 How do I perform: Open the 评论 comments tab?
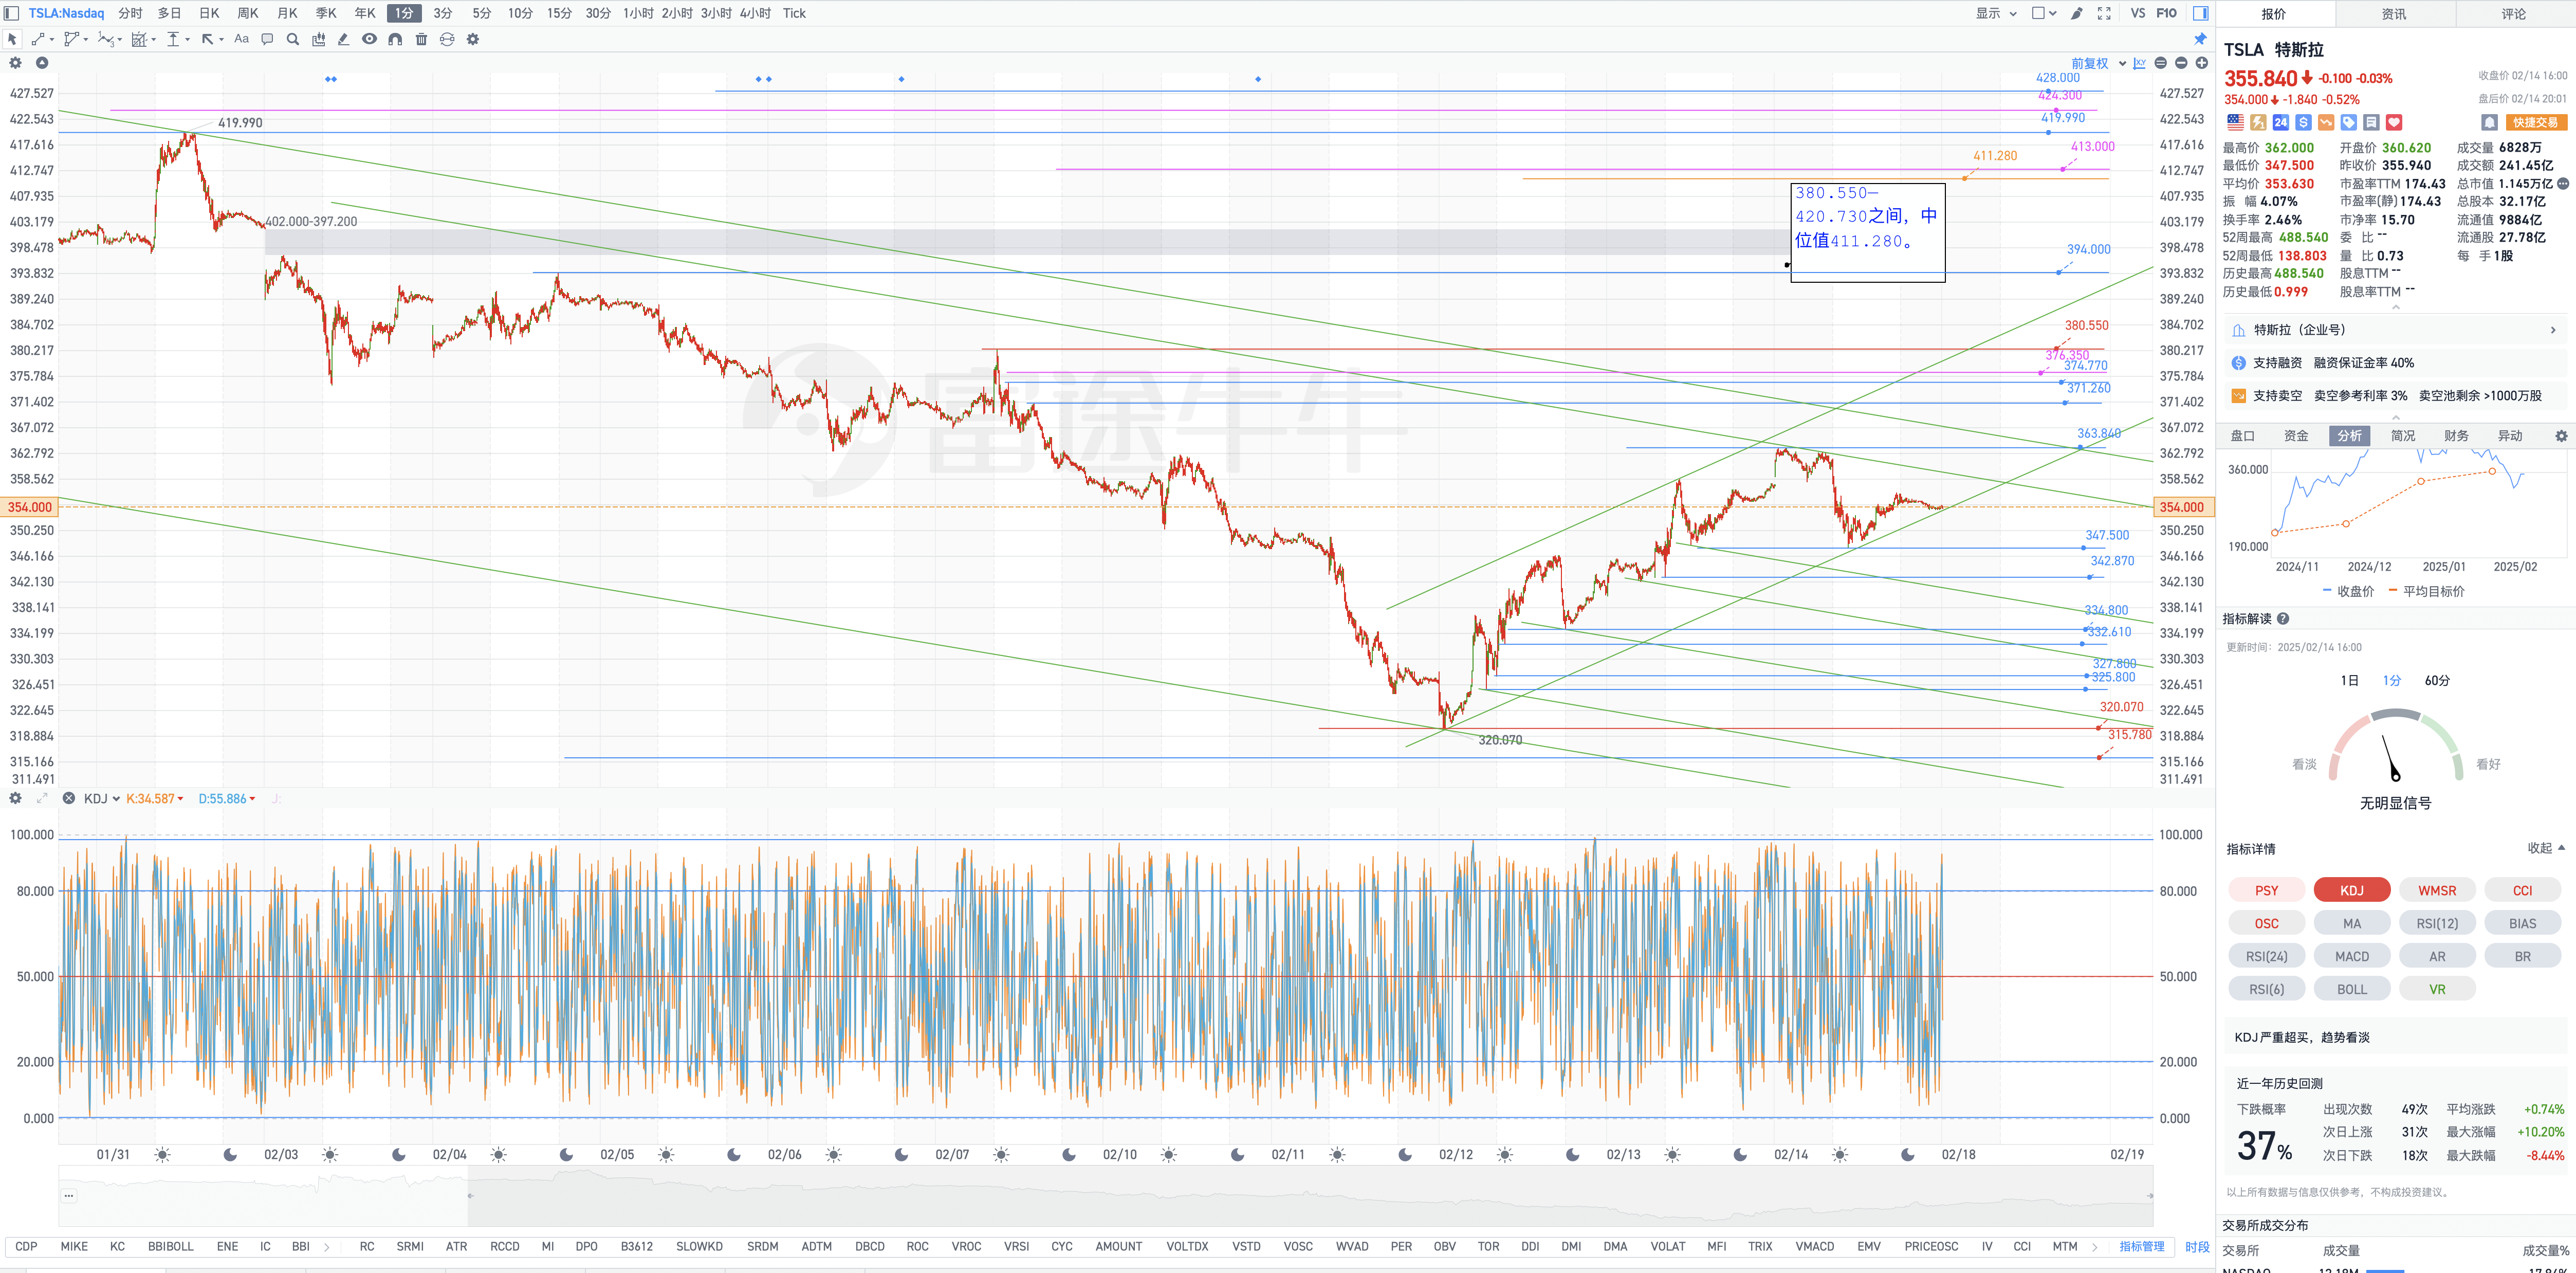coord(2514,14)
